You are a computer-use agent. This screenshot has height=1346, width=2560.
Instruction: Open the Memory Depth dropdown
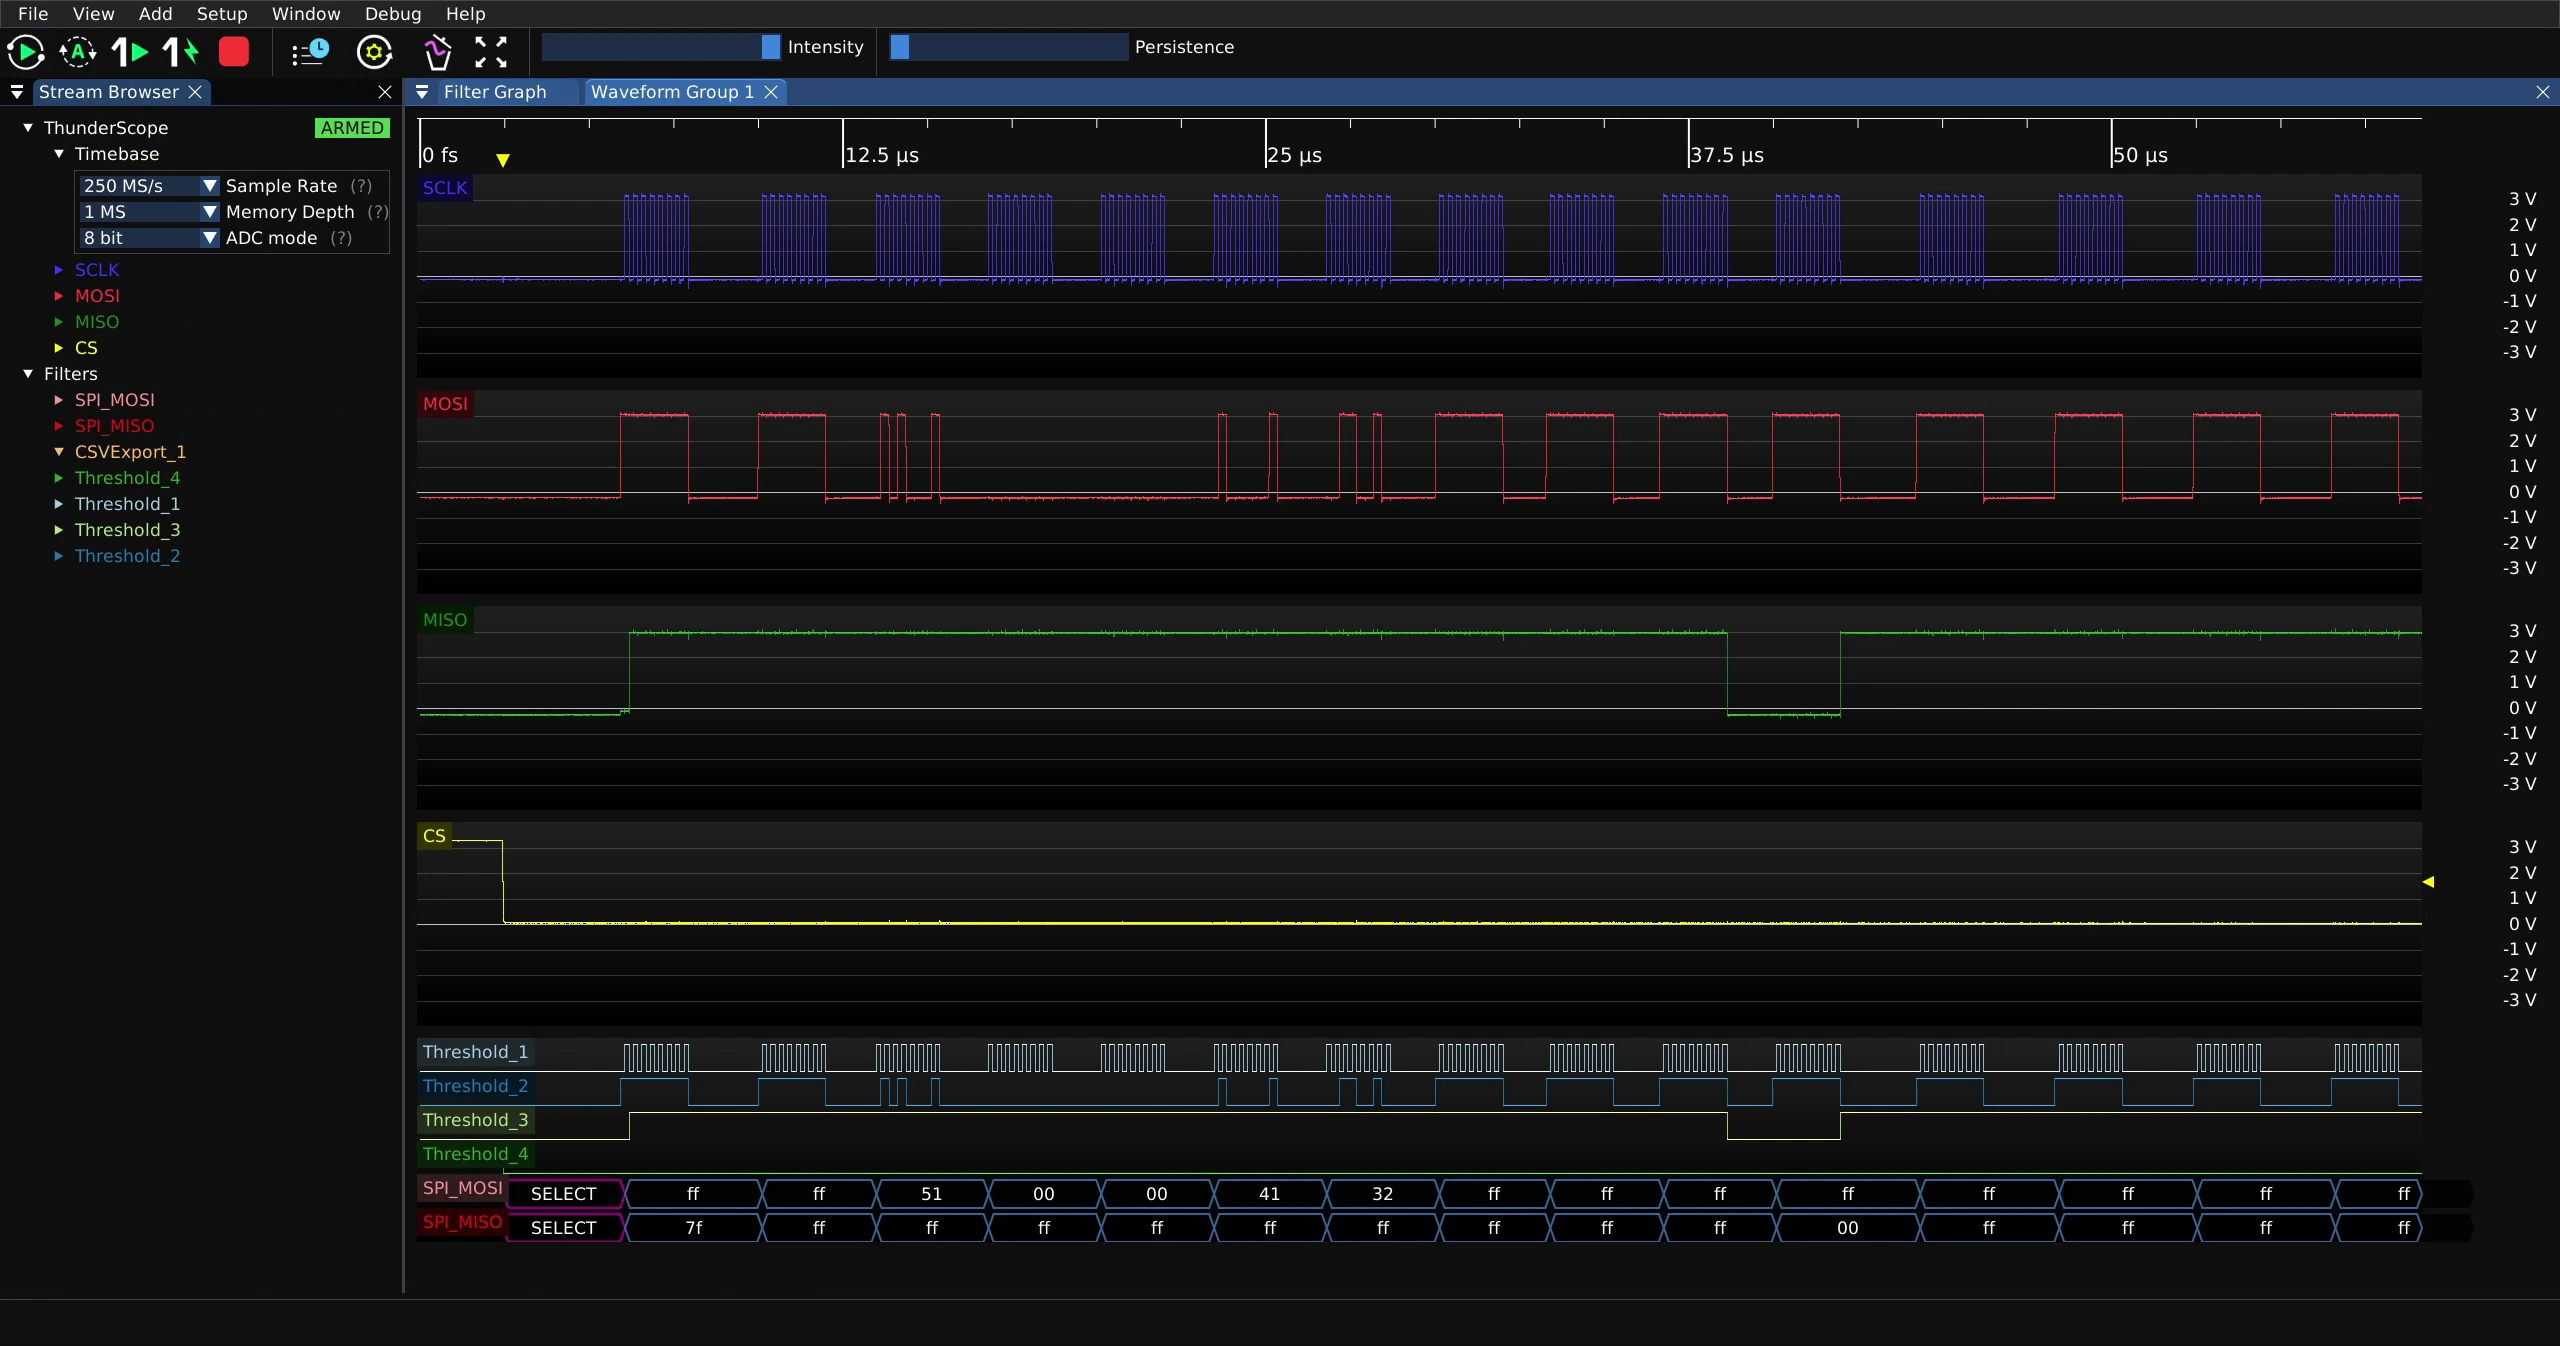pos(149,212)
